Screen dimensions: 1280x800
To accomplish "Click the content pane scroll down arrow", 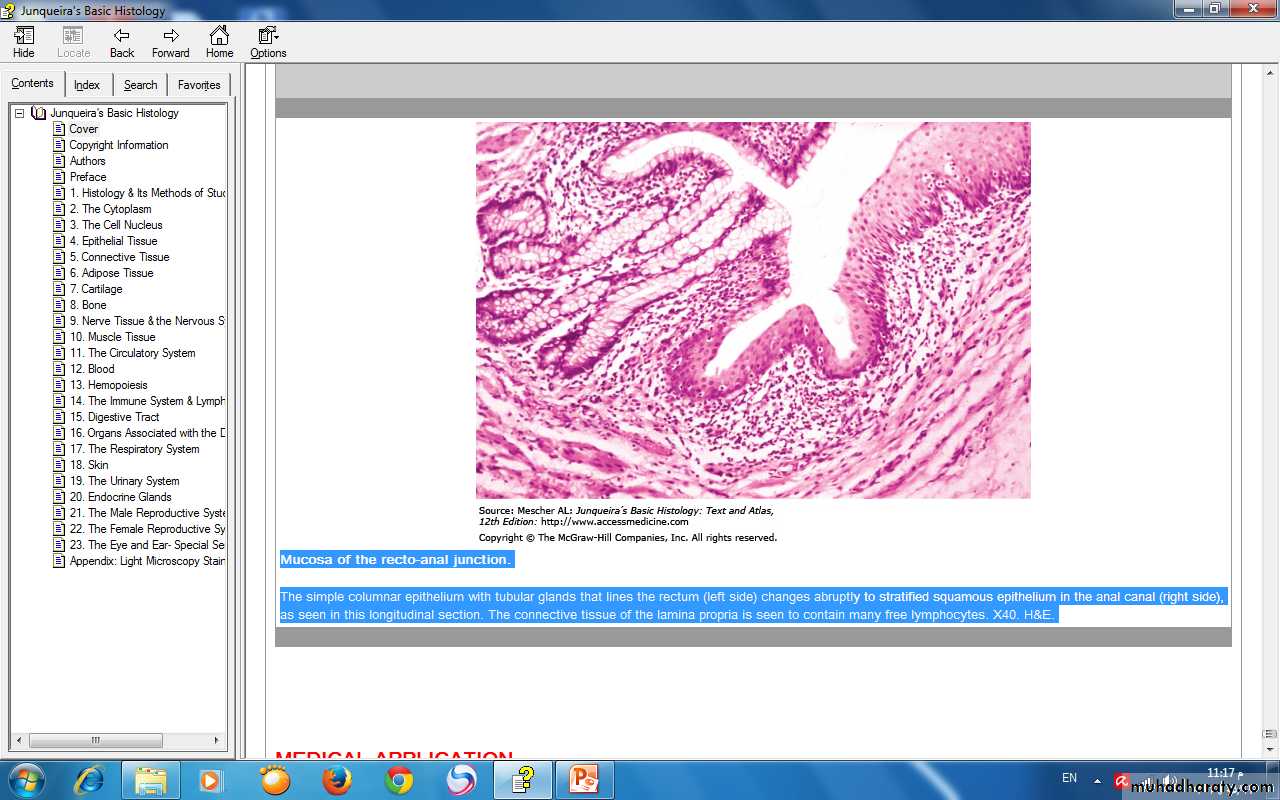I will coord(1269,749).
